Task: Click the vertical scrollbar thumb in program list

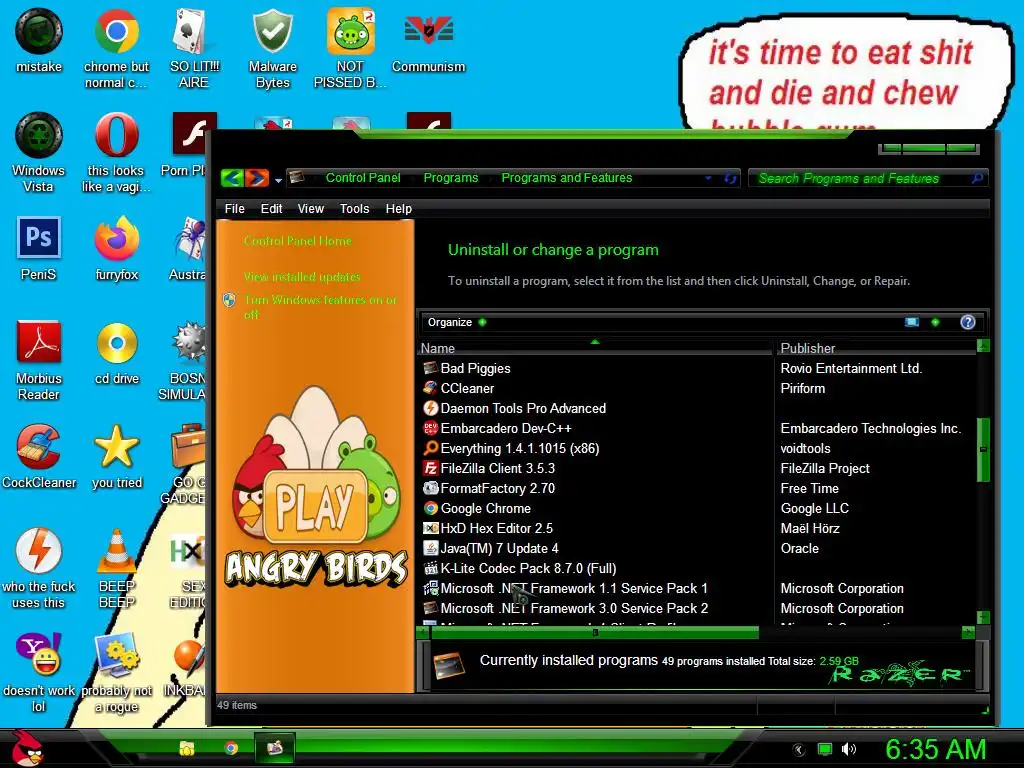Action: click(x=983, y=450)
